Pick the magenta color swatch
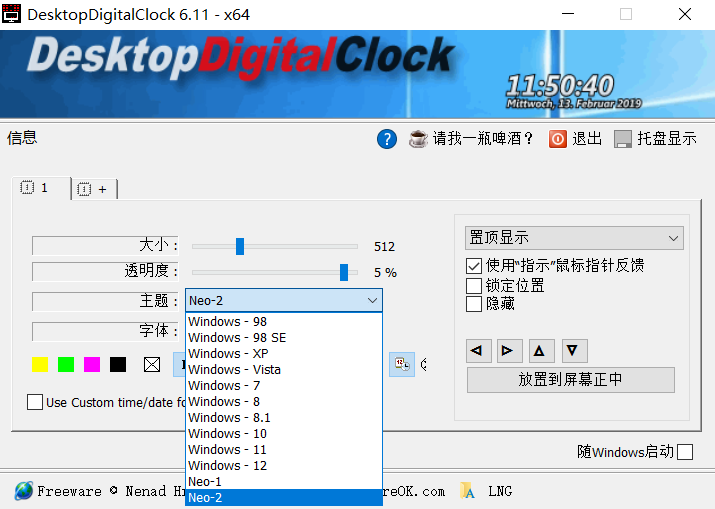 click(92, 364)
